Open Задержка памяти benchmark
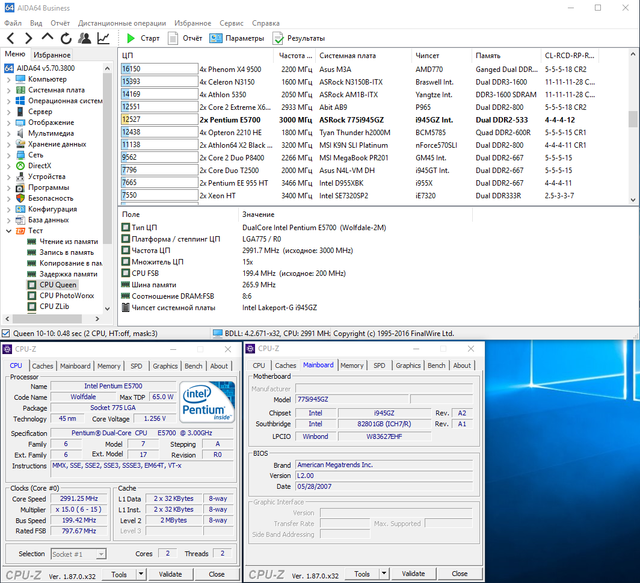 [x=68, y=274]
